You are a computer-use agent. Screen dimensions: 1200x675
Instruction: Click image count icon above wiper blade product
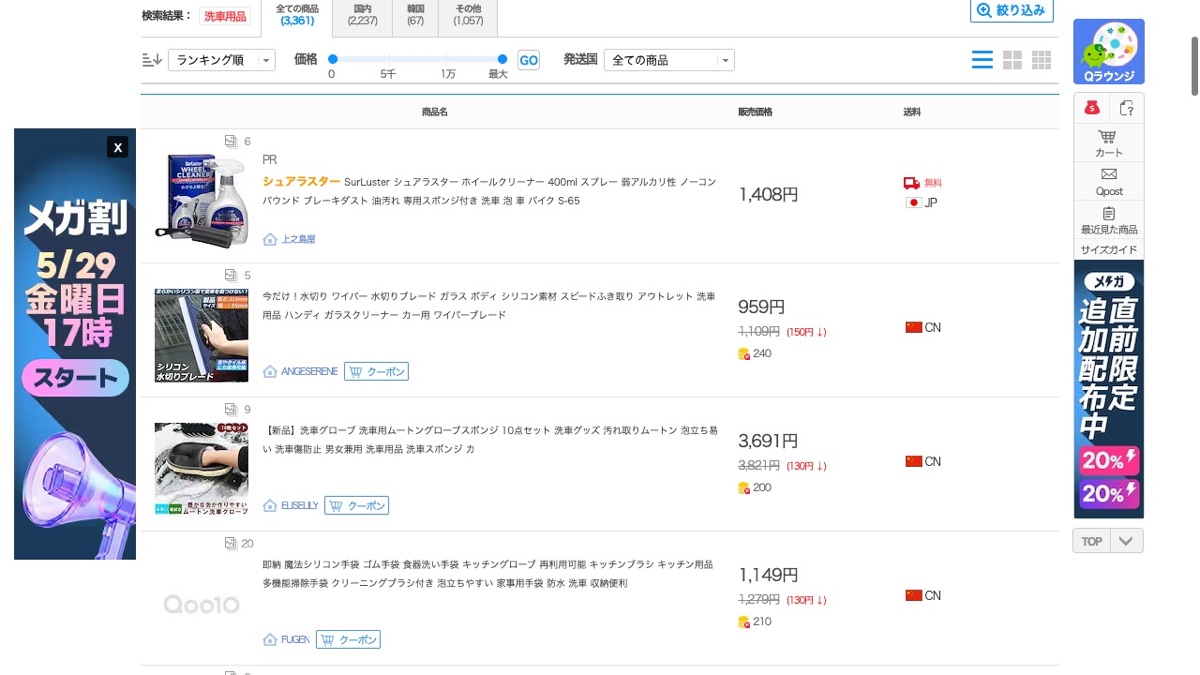pyautogui.click(x=231, y=275)
